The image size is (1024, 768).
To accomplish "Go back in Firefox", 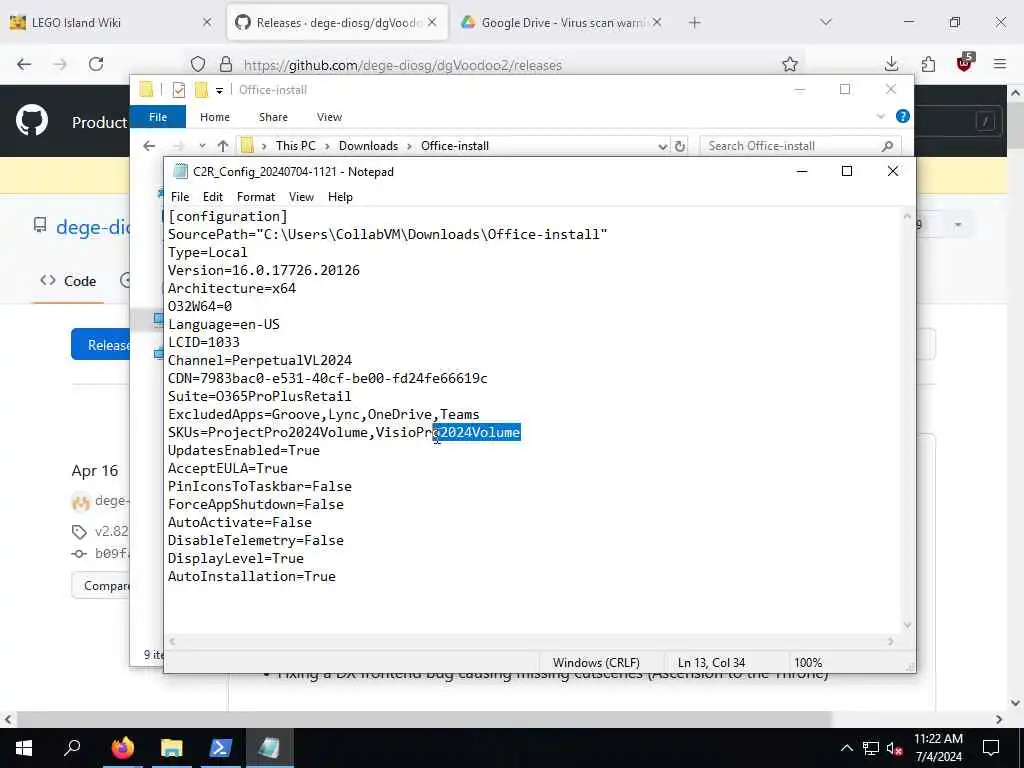I will [x=24, y=64].
